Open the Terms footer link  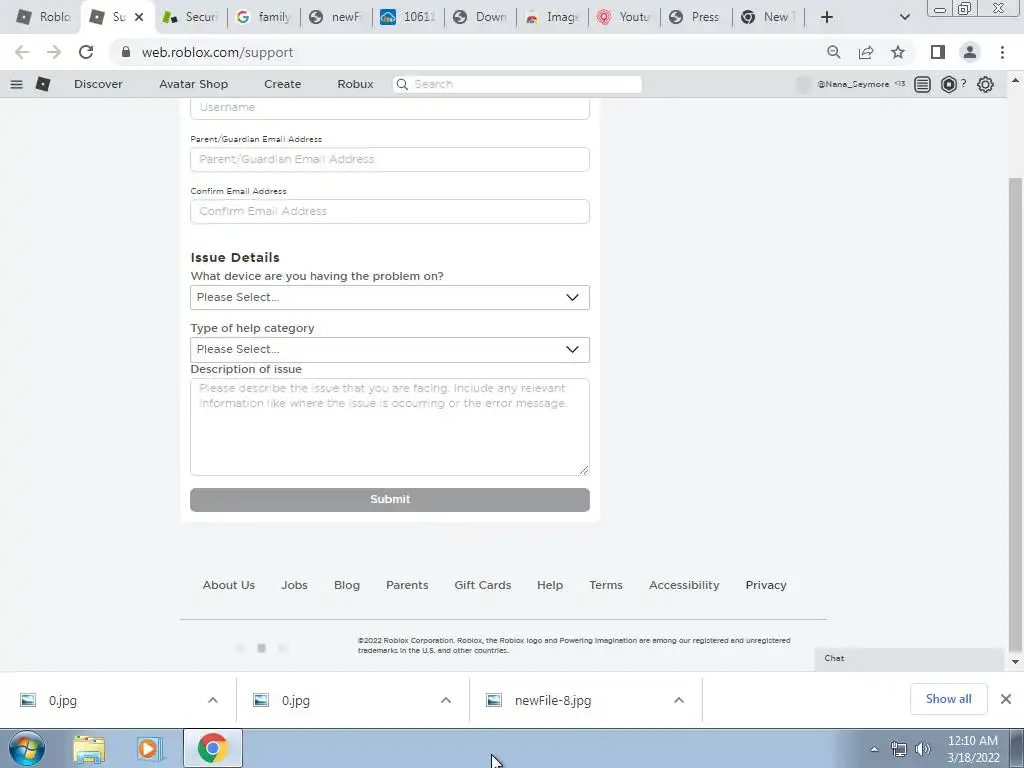tap(606, 585)
